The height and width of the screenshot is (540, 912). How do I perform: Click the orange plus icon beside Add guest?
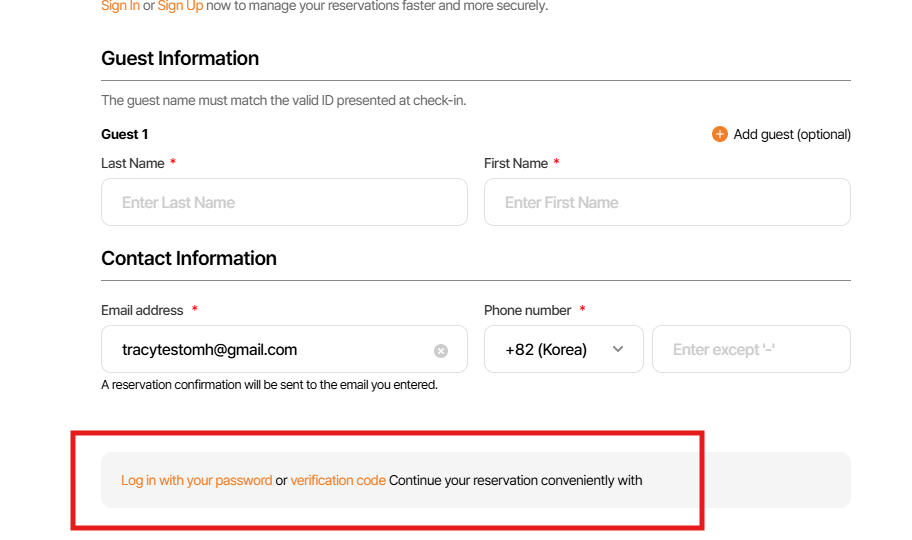coord(719,134)
